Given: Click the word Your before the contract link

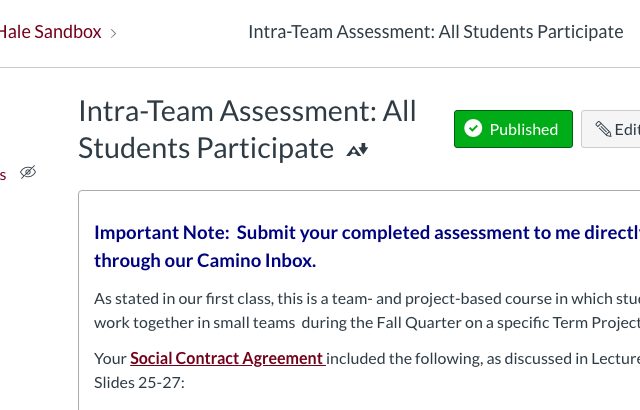Looking at the screenshot, I should (x=110, y=359).
